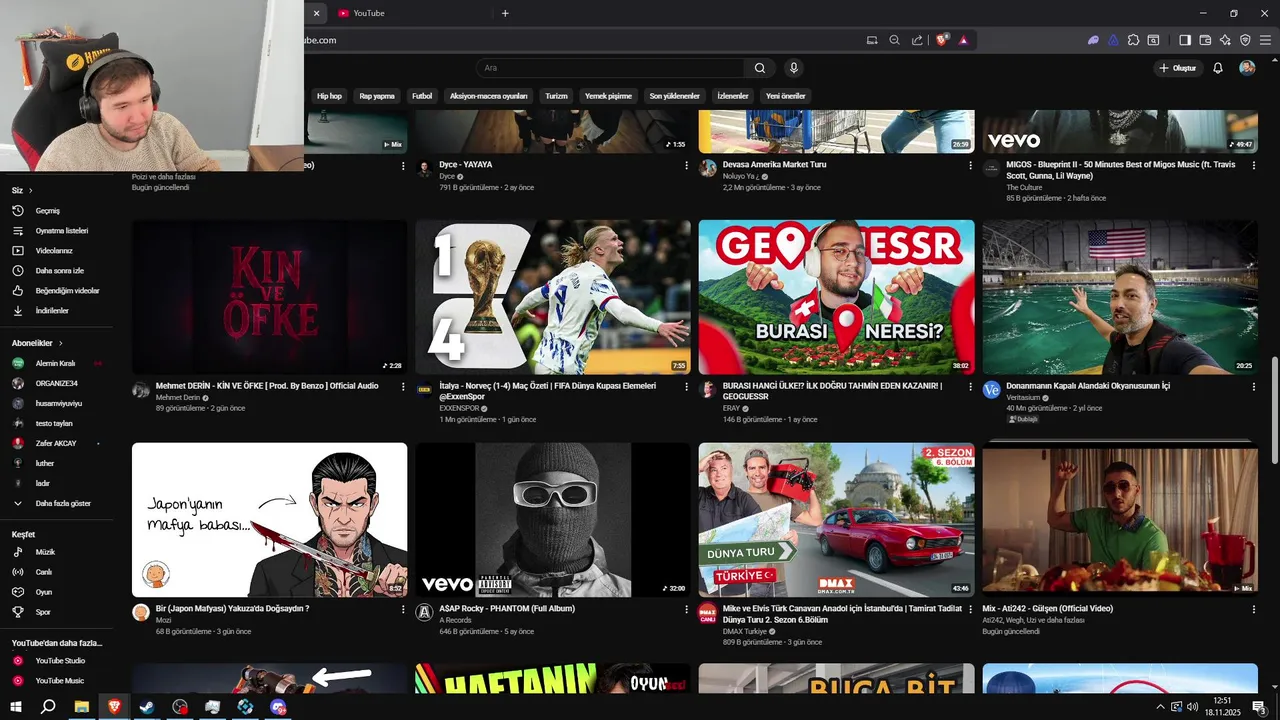Select Aksiyon-macera oyunları chip
The image size is (1280, 720).
(x=488, y=96)
